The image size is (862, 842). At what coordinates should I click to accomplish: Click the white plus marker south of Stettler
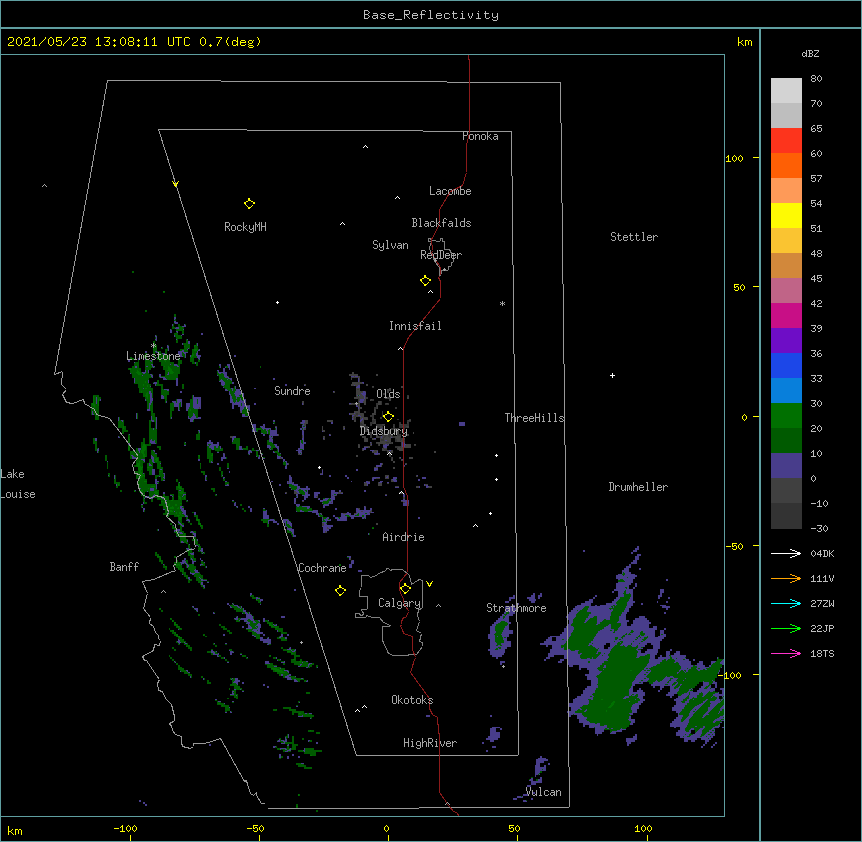tap(612, 375)
